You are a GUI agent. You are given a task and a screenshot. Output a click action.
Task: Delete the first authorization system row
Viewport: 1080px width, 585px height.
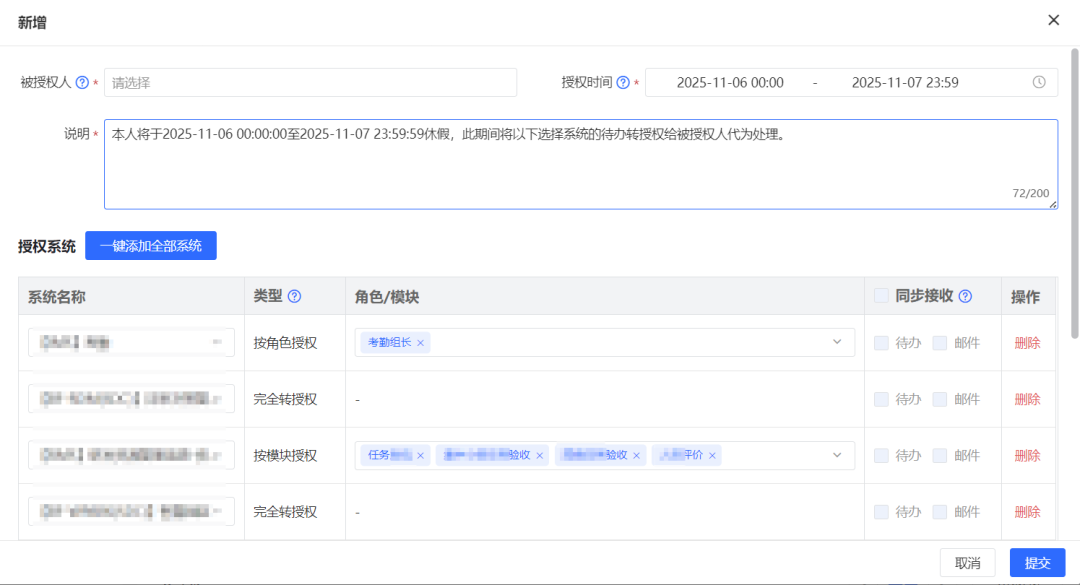[x=1027, y=343]
